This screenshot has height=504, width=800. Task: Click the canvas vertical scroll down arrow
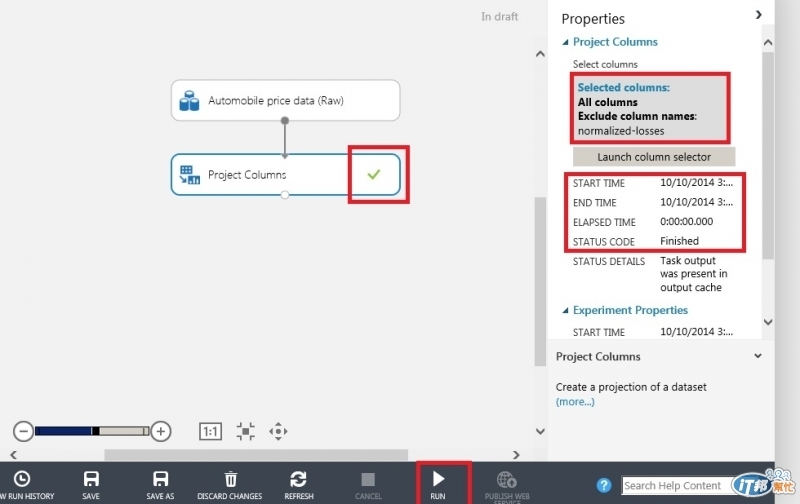[540, 432]
